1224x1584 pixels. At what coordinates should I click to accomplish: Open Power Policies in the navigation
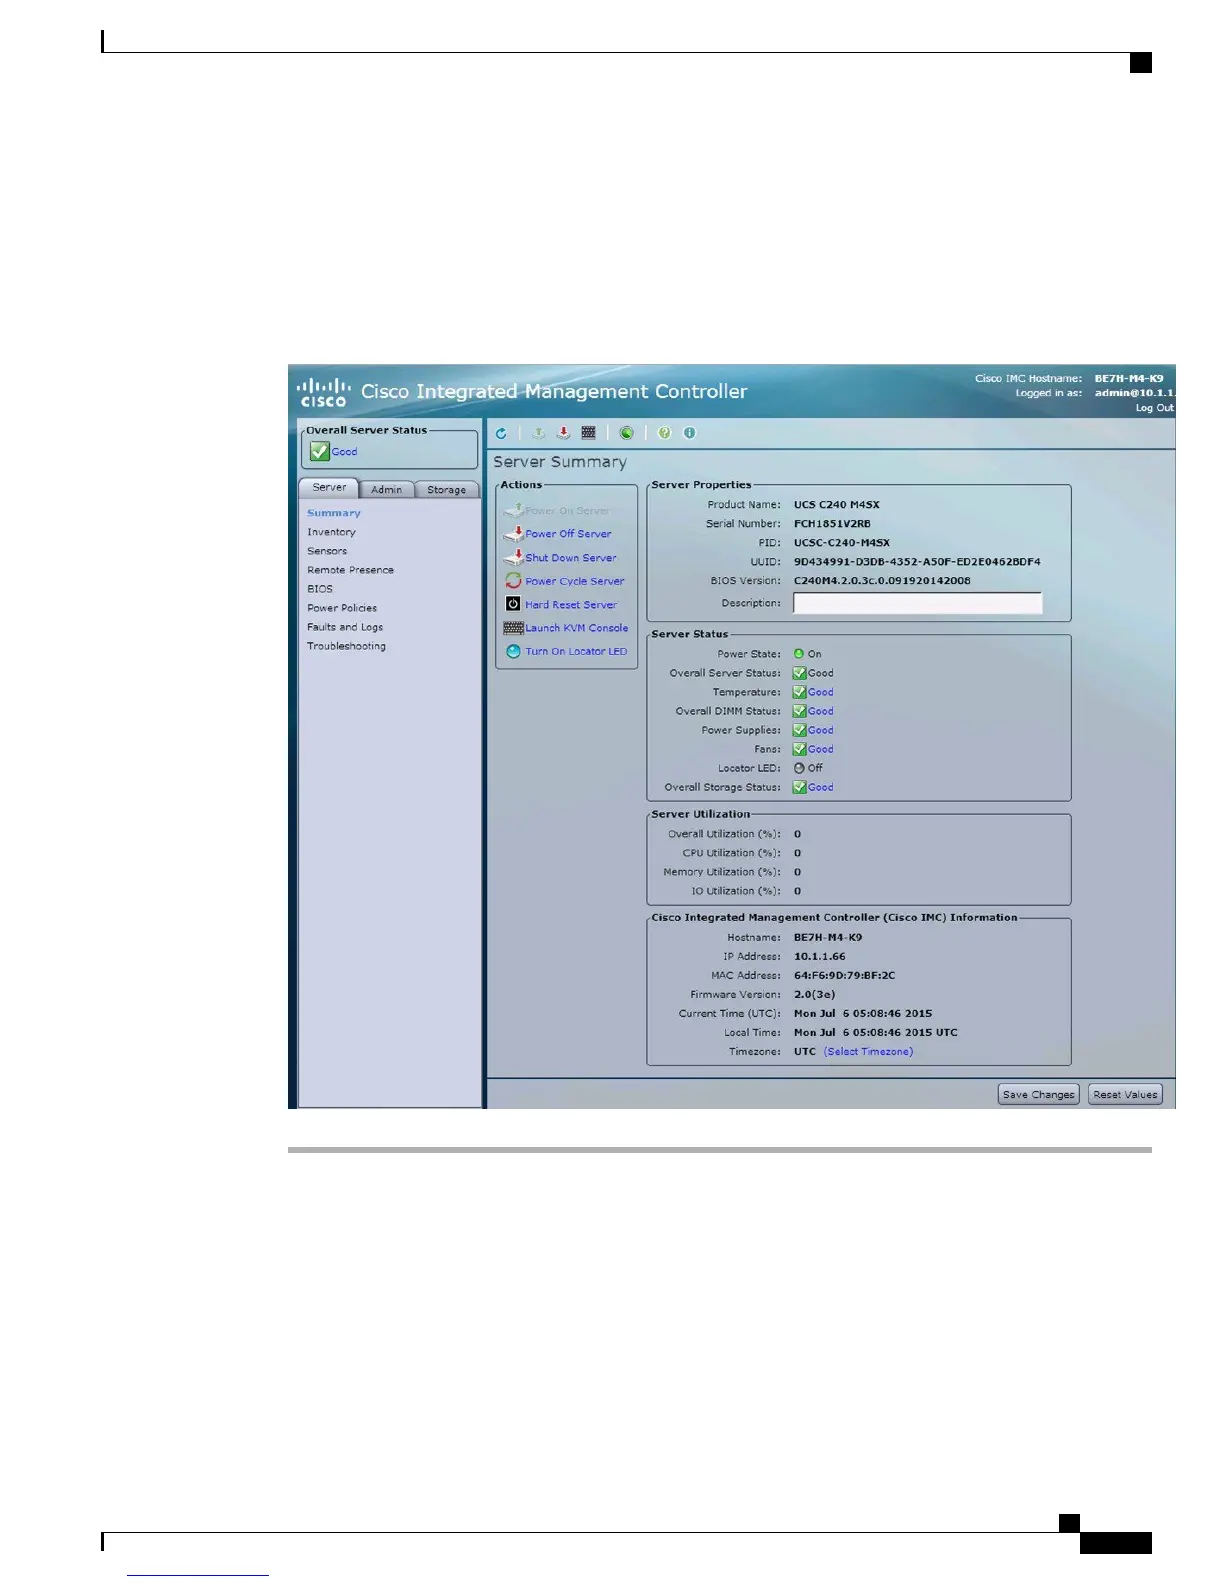pyautogui.click(x=342, y=608)
